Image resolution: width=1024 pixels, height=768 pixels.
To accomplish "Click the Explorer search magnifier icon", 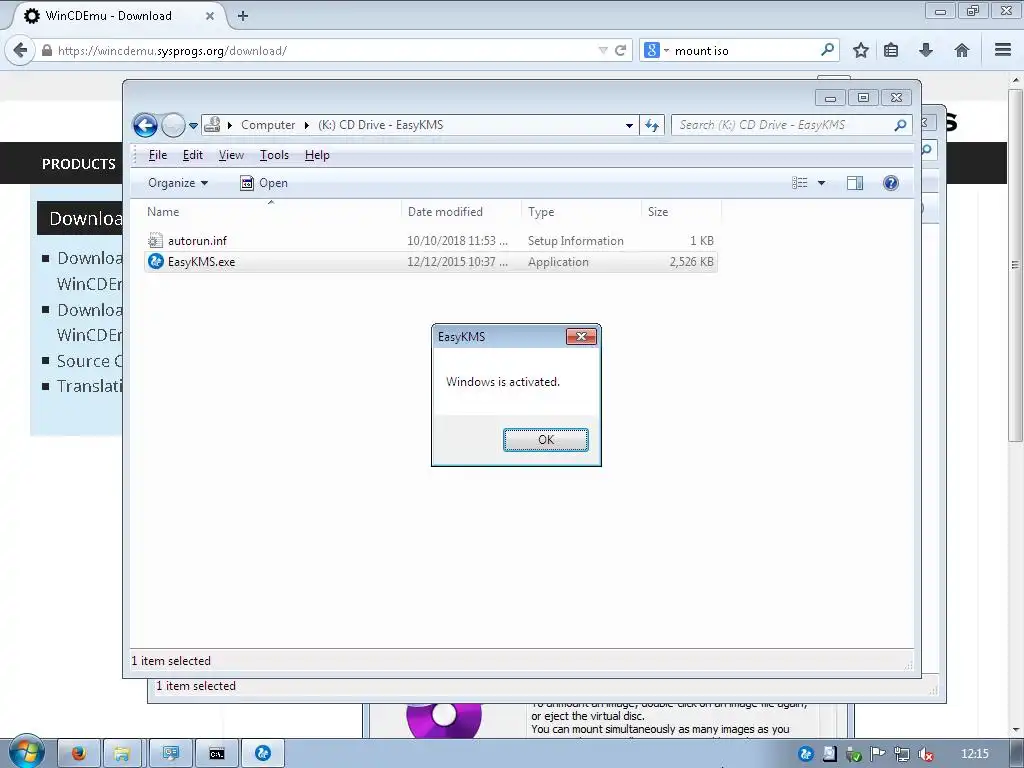I will coord(901,125).
